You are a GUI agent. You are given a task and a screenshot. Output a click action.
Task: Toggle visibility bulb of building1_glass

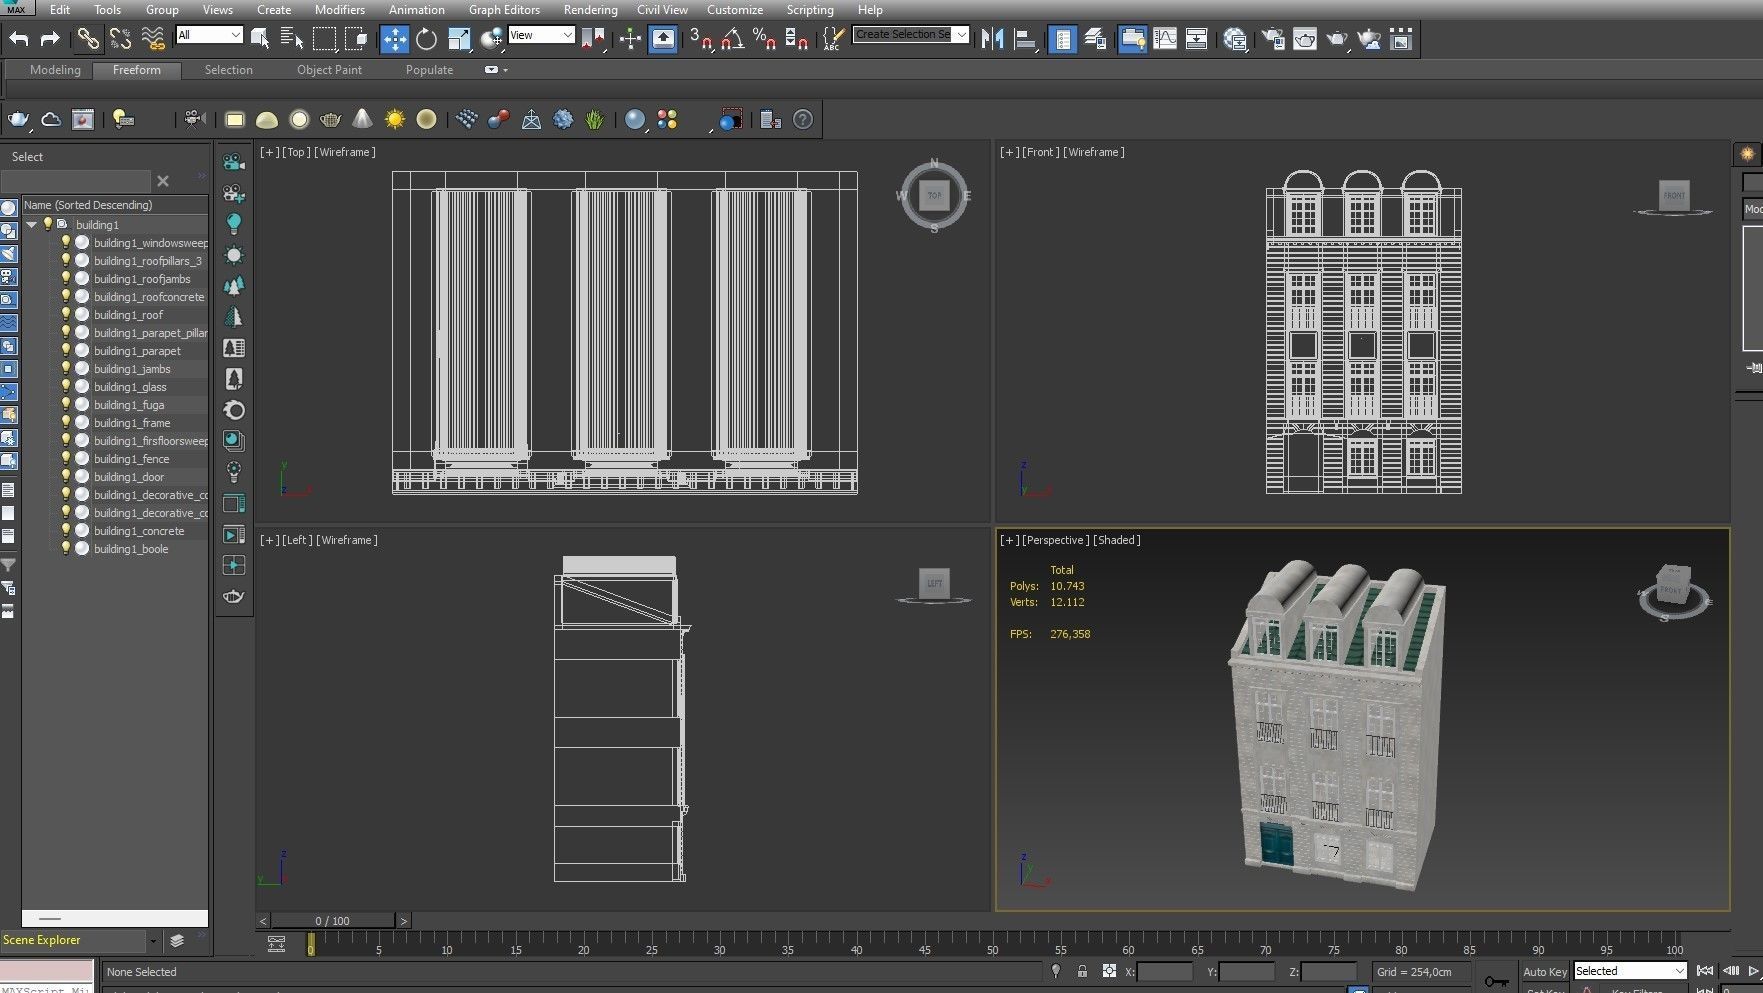coord(66,386)
